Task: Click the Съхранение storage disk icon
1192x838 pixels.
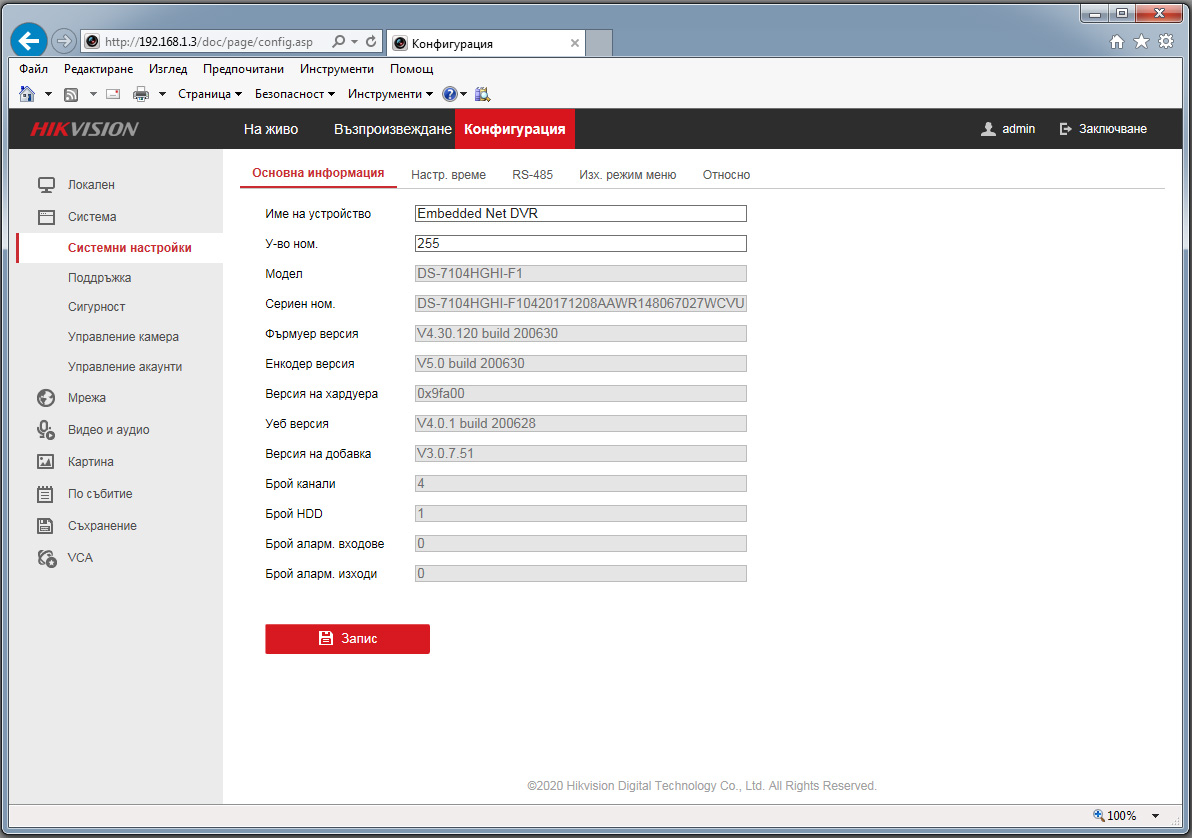Action: pos(45,526)
